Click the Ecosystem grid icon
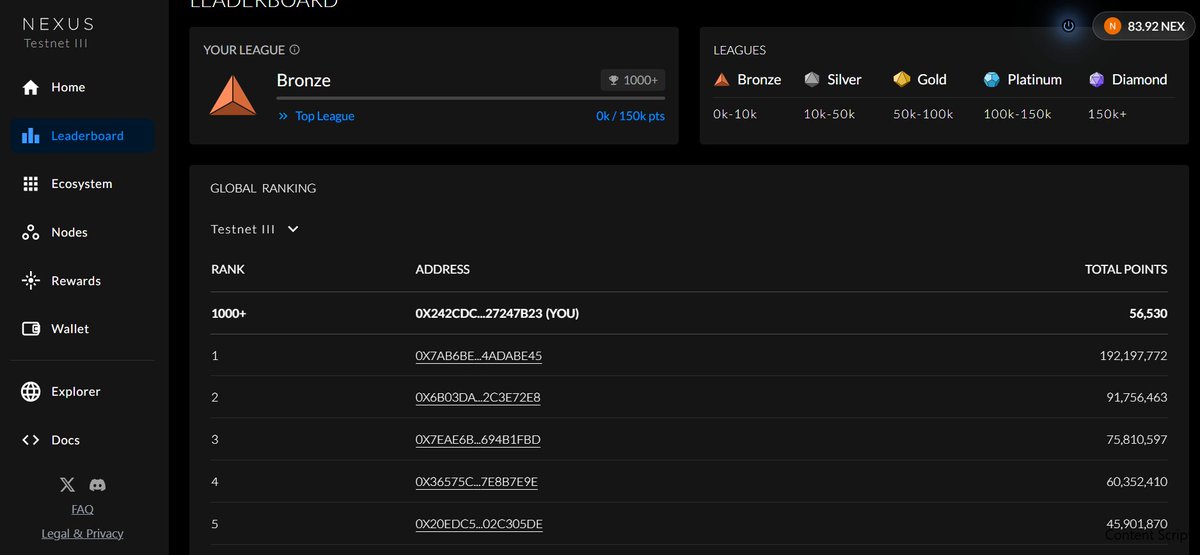Viewport: 1200px width, 555px height. (x=31, y=184)
